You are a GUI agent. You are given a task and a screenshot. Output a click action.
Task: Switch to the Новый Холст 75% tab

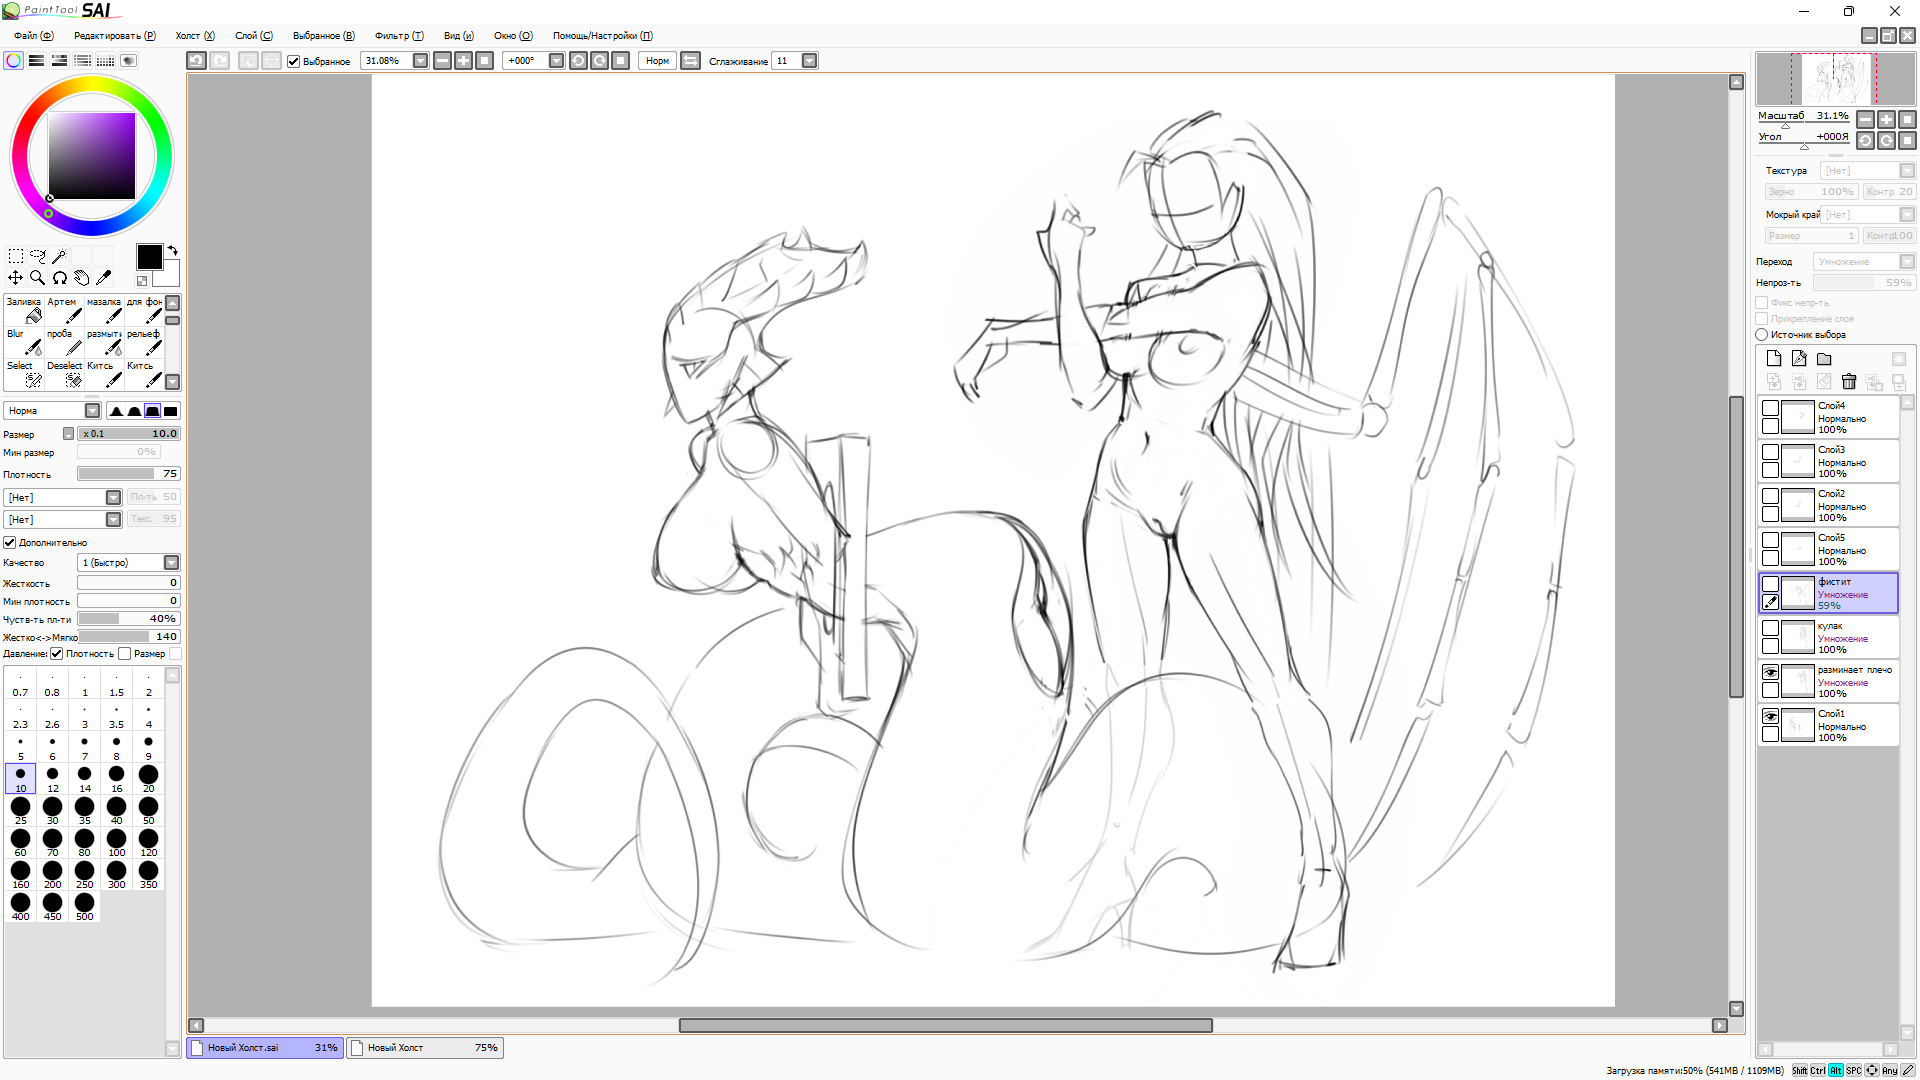[x=425, y=1048]
